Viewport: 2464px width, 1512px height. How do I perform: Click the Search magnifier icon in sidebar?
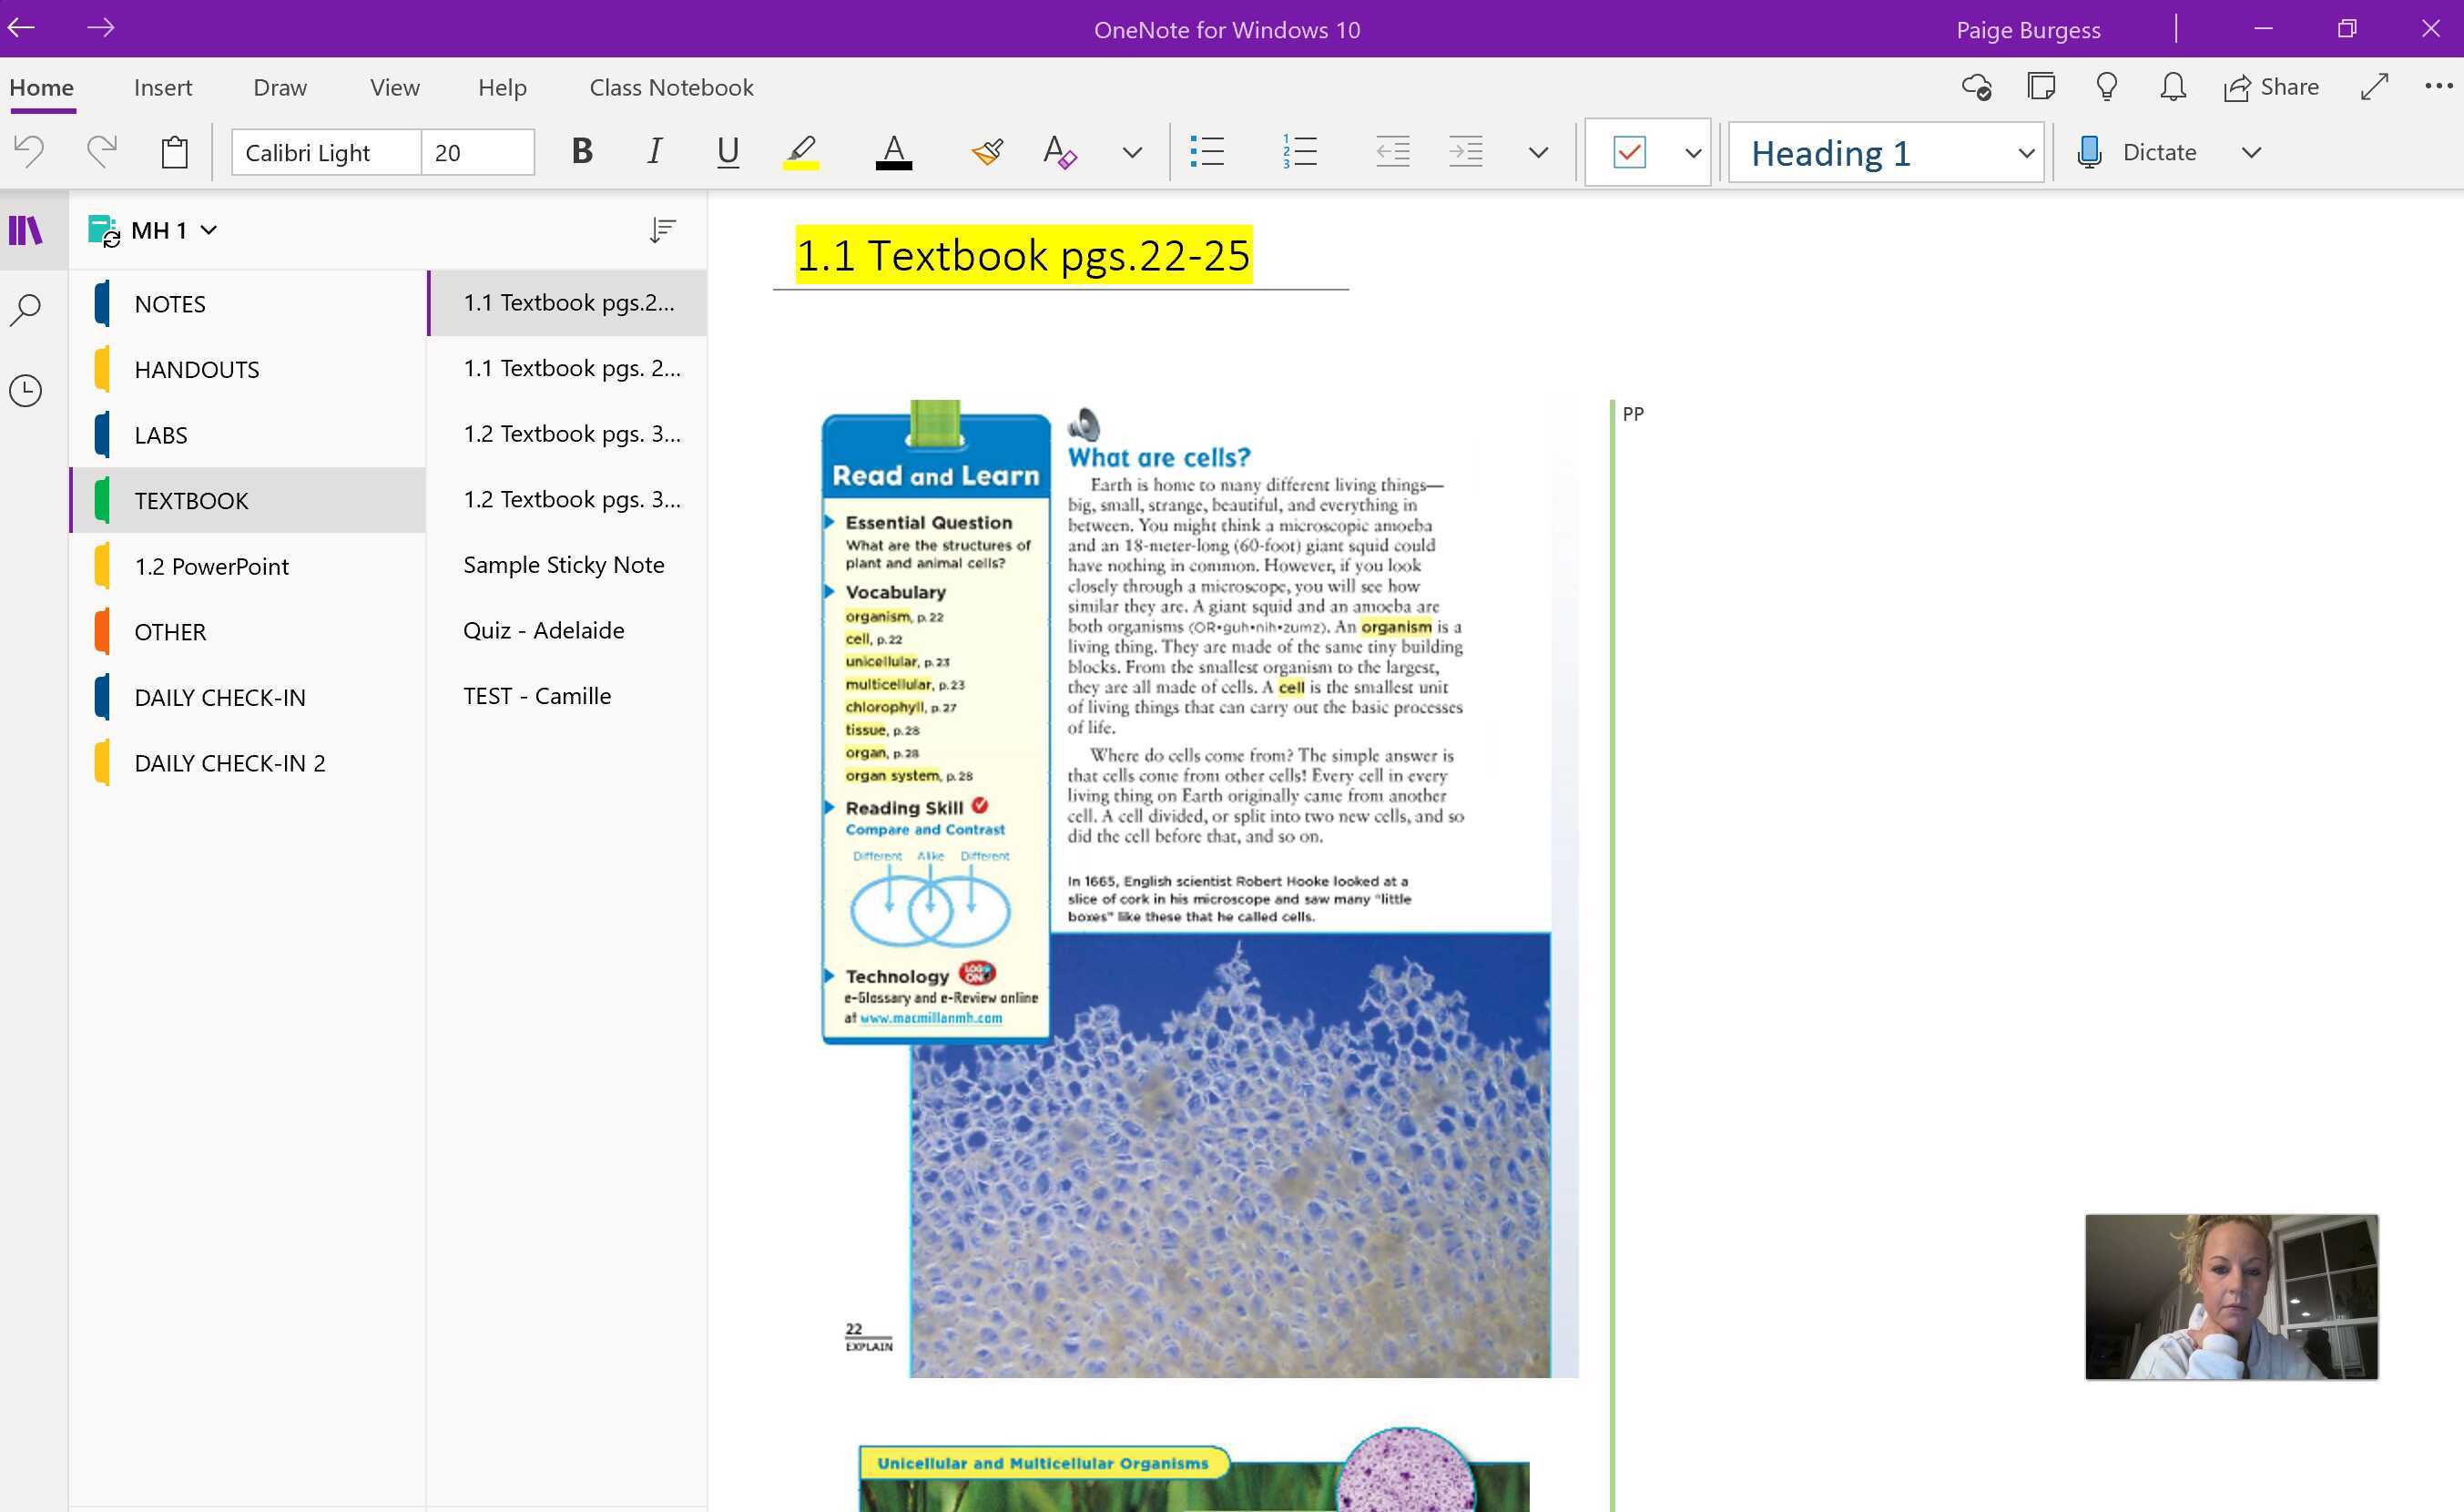(x=26, y=310)
